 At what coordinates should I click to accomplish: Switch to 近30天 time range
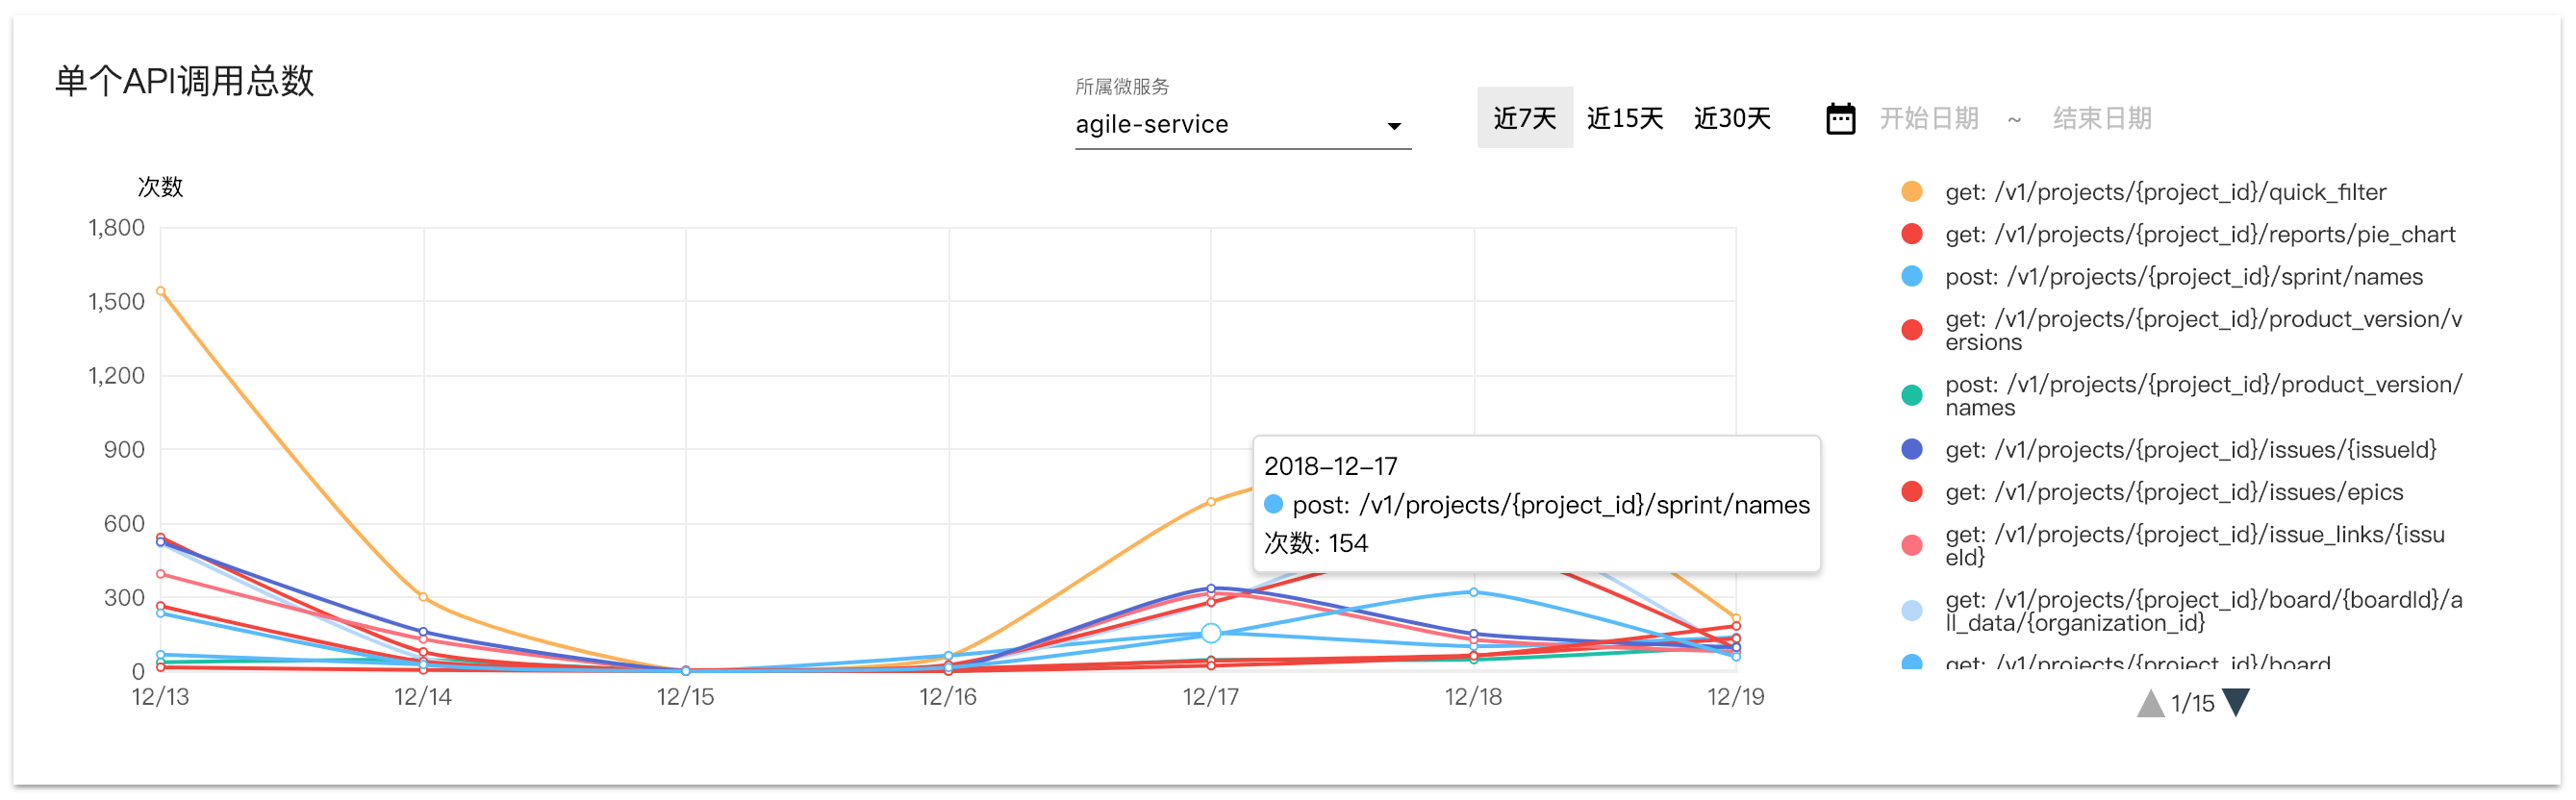(x=1731, y=118)
